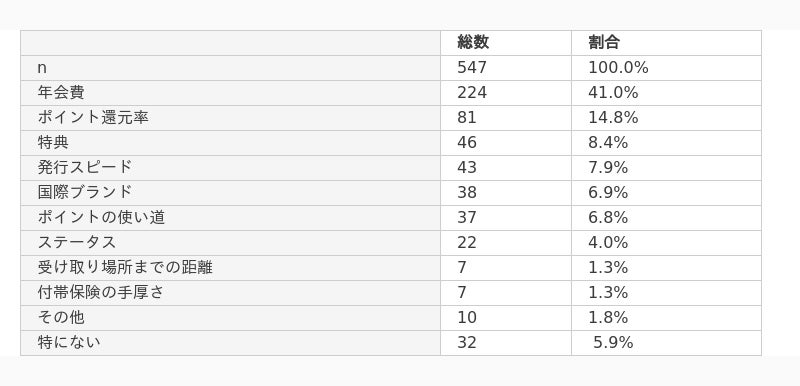Select the 14.8% percentage cell
Screen dimensions: 800x386
[x=666, y=118]
